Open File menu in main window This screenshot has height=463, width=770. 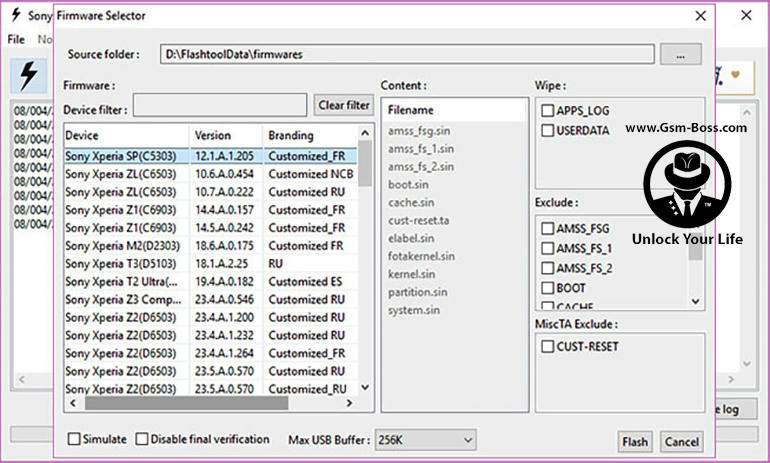pos(16,39)
